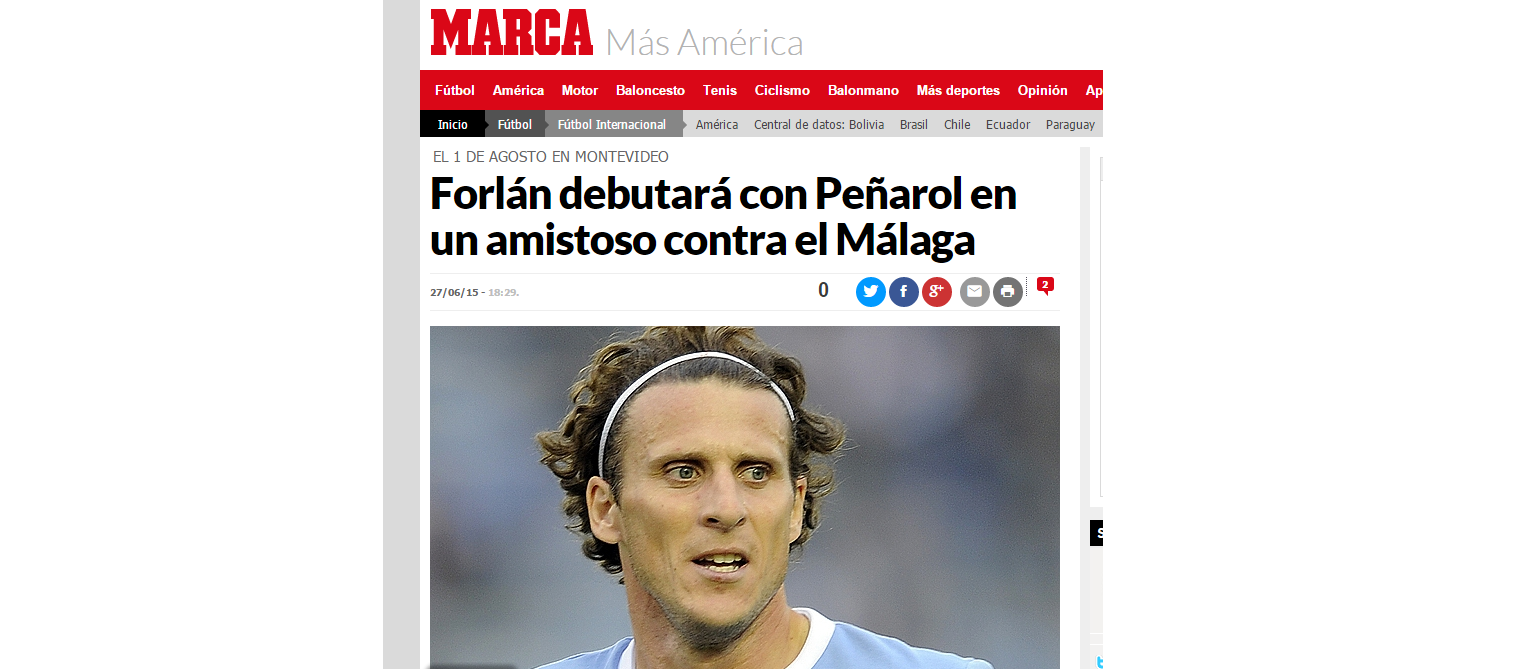The height and width of the screenshot is (669, 1519).
Task: Open the Chile subsection link
Action: click(x=957, y=125)
